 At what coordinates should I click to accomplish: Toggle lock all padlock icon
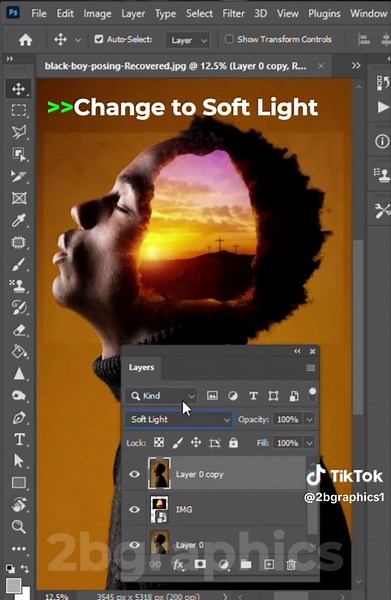[x=233, y=442]
